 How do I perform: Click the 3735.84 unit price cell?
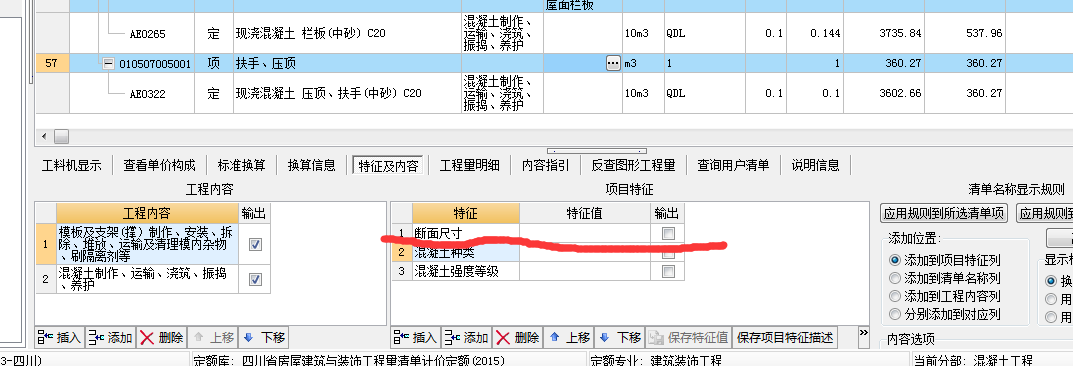(885, 34)
